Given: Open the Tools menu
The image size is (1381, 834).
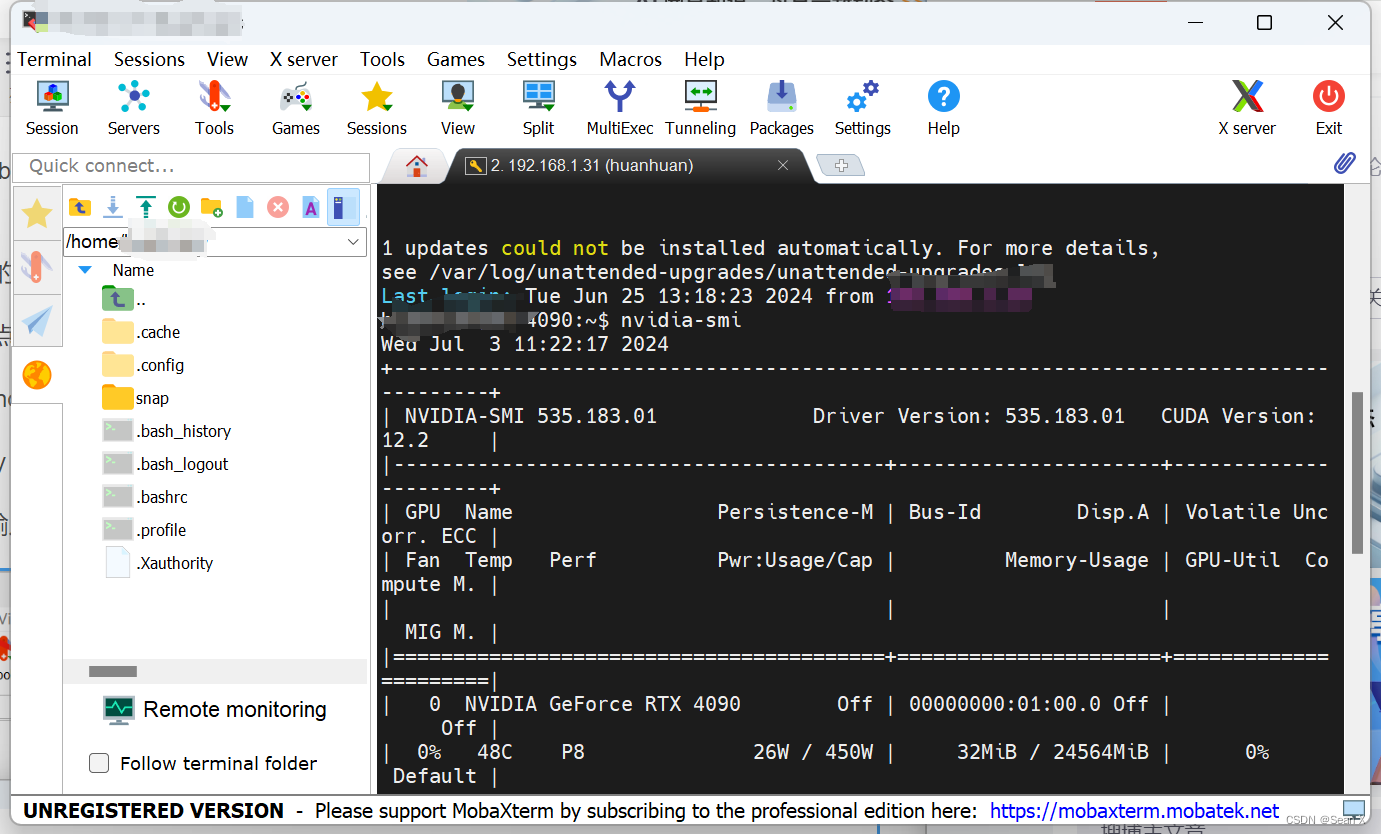Looking at the screenshot, I should point(382,59).
